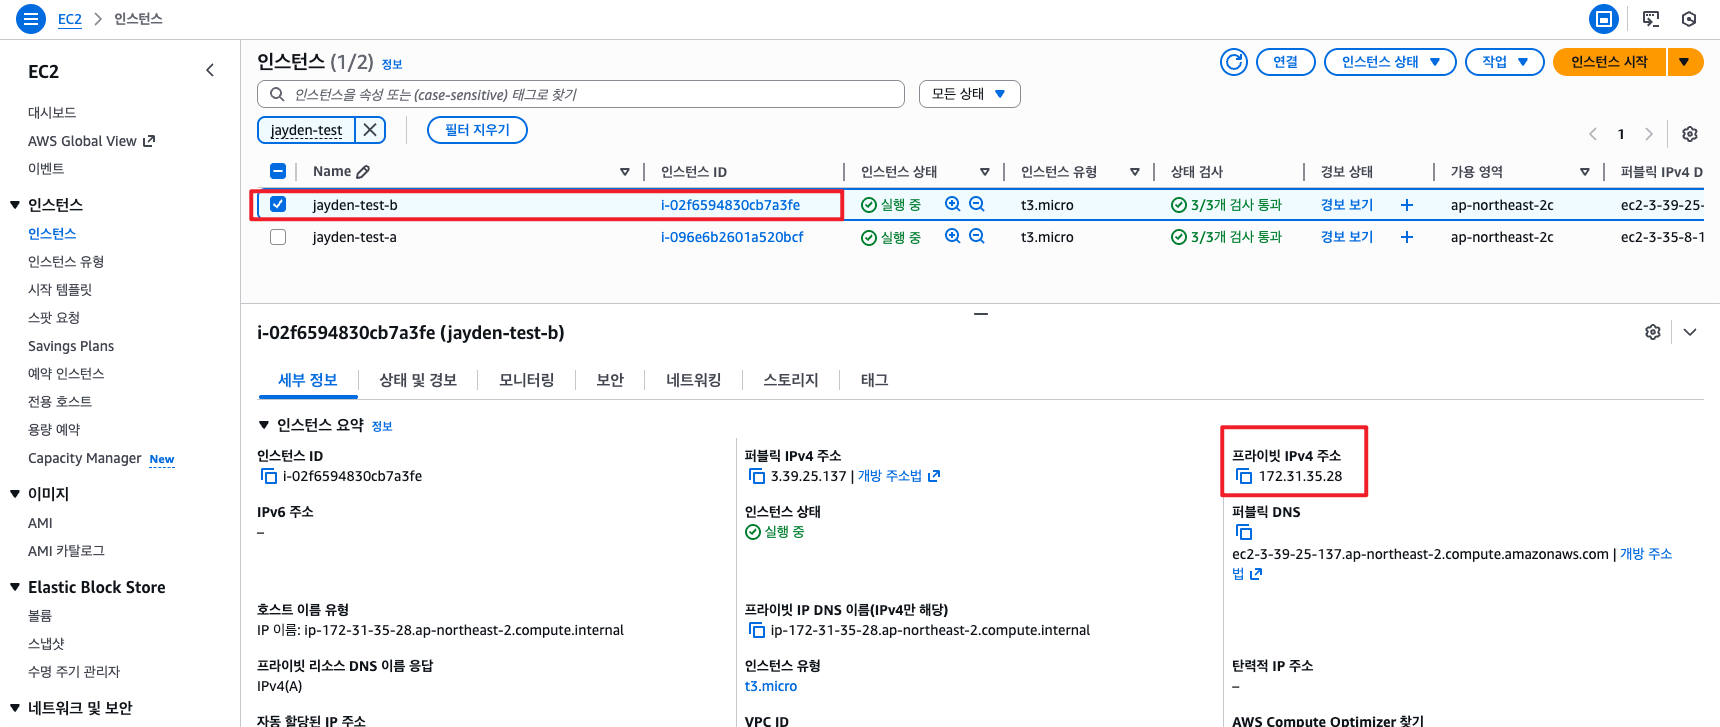Edit the Name column pencil icon
The image size is (1720, 727).
[363, 172]
